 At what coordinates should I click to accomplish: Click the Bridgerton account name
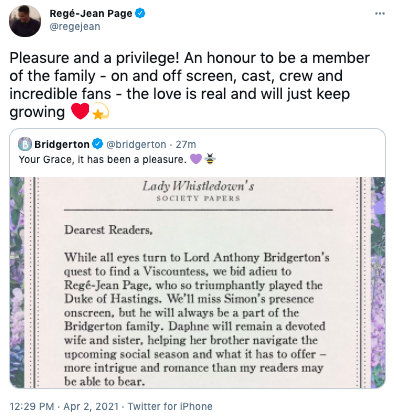62,144
